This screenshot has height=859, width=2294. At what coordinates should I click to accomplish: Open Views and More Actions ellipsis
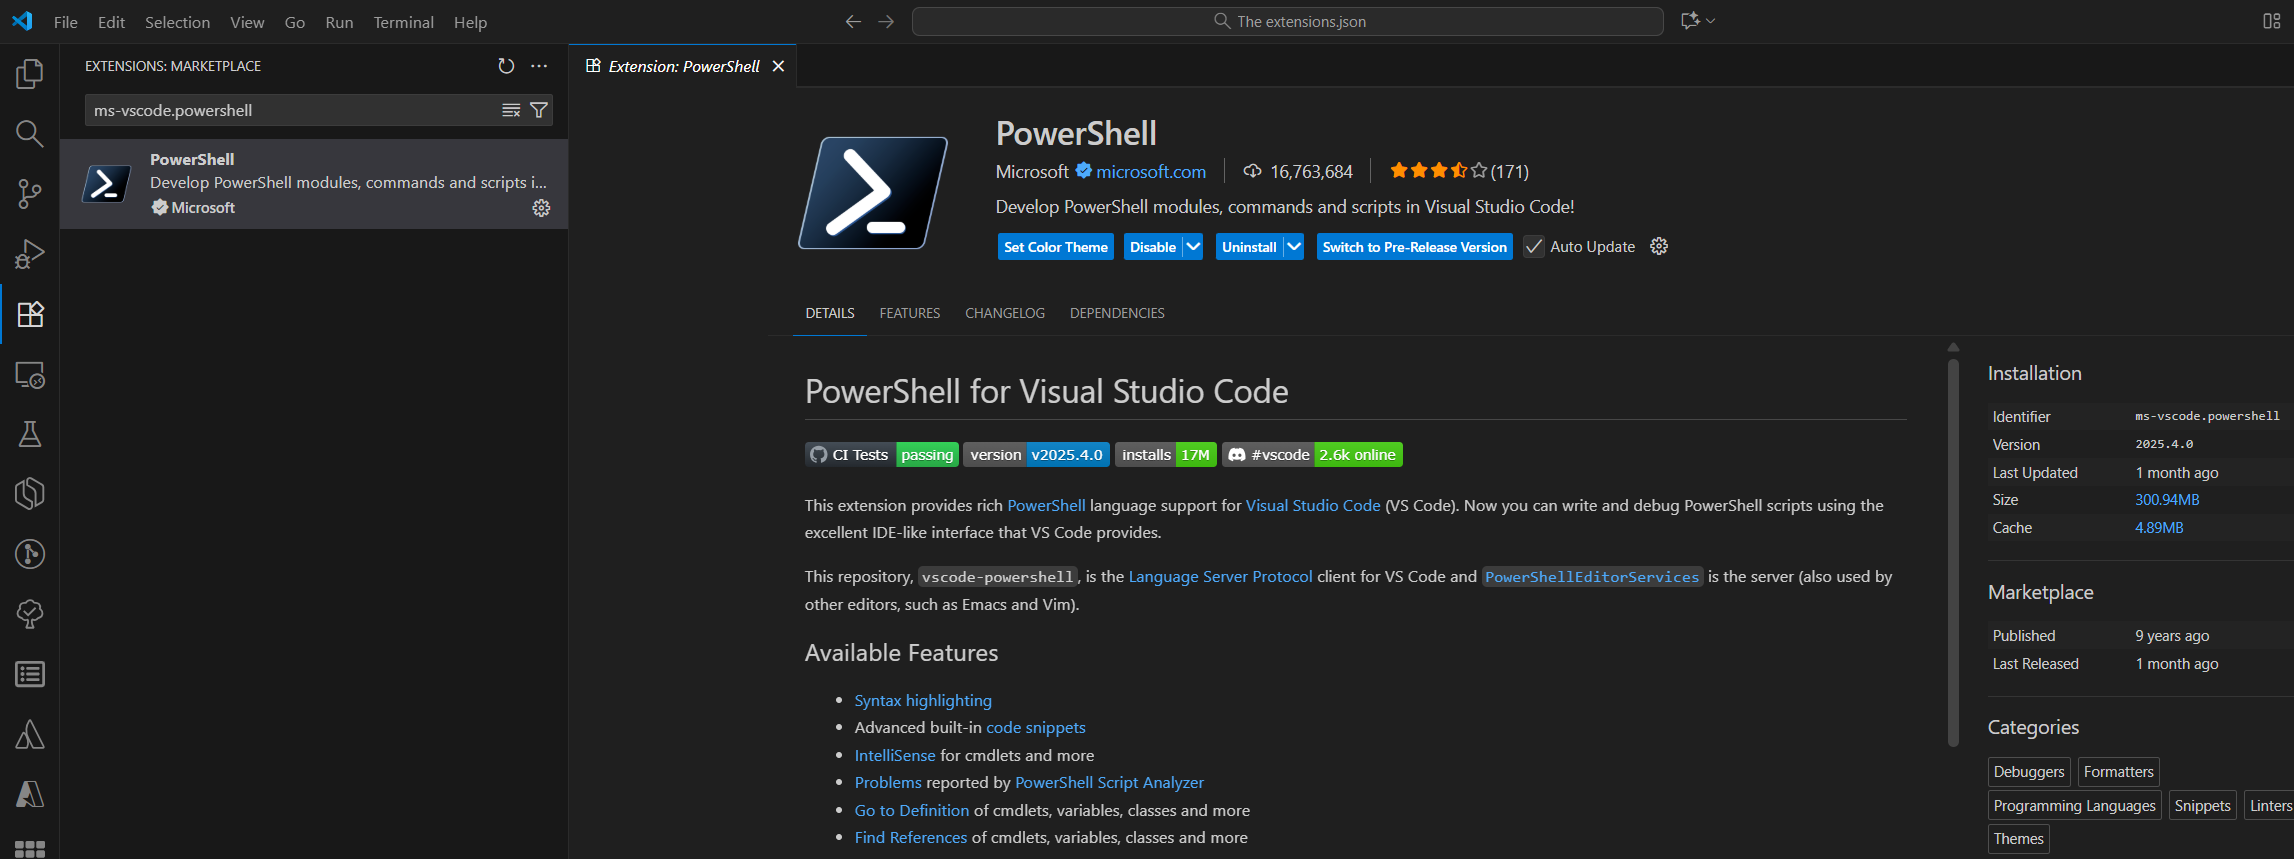[539, 66]
